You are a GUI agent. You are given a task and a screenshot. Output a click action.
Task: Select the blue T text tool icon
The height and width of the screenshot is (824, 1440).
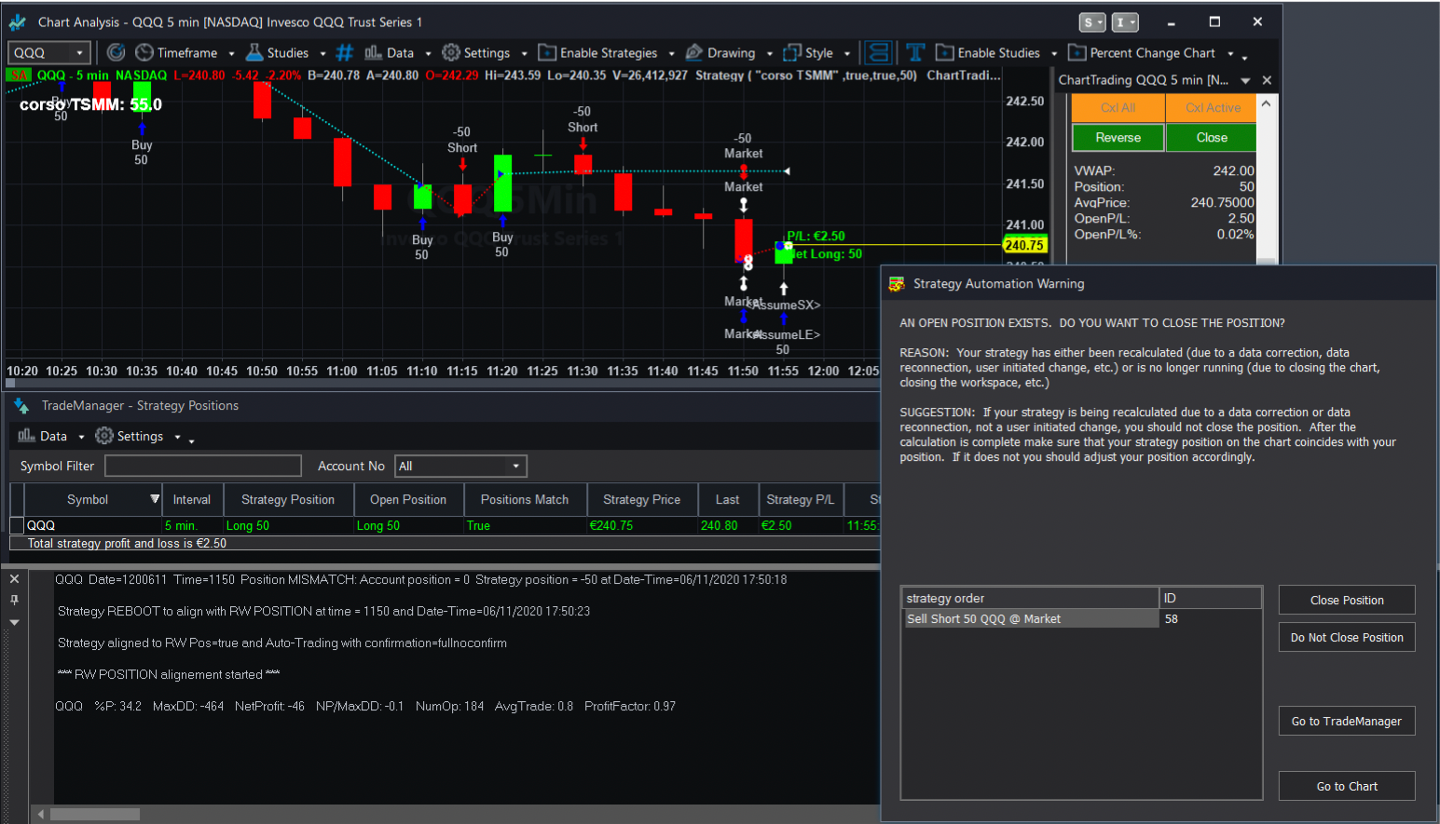point(915,53)
